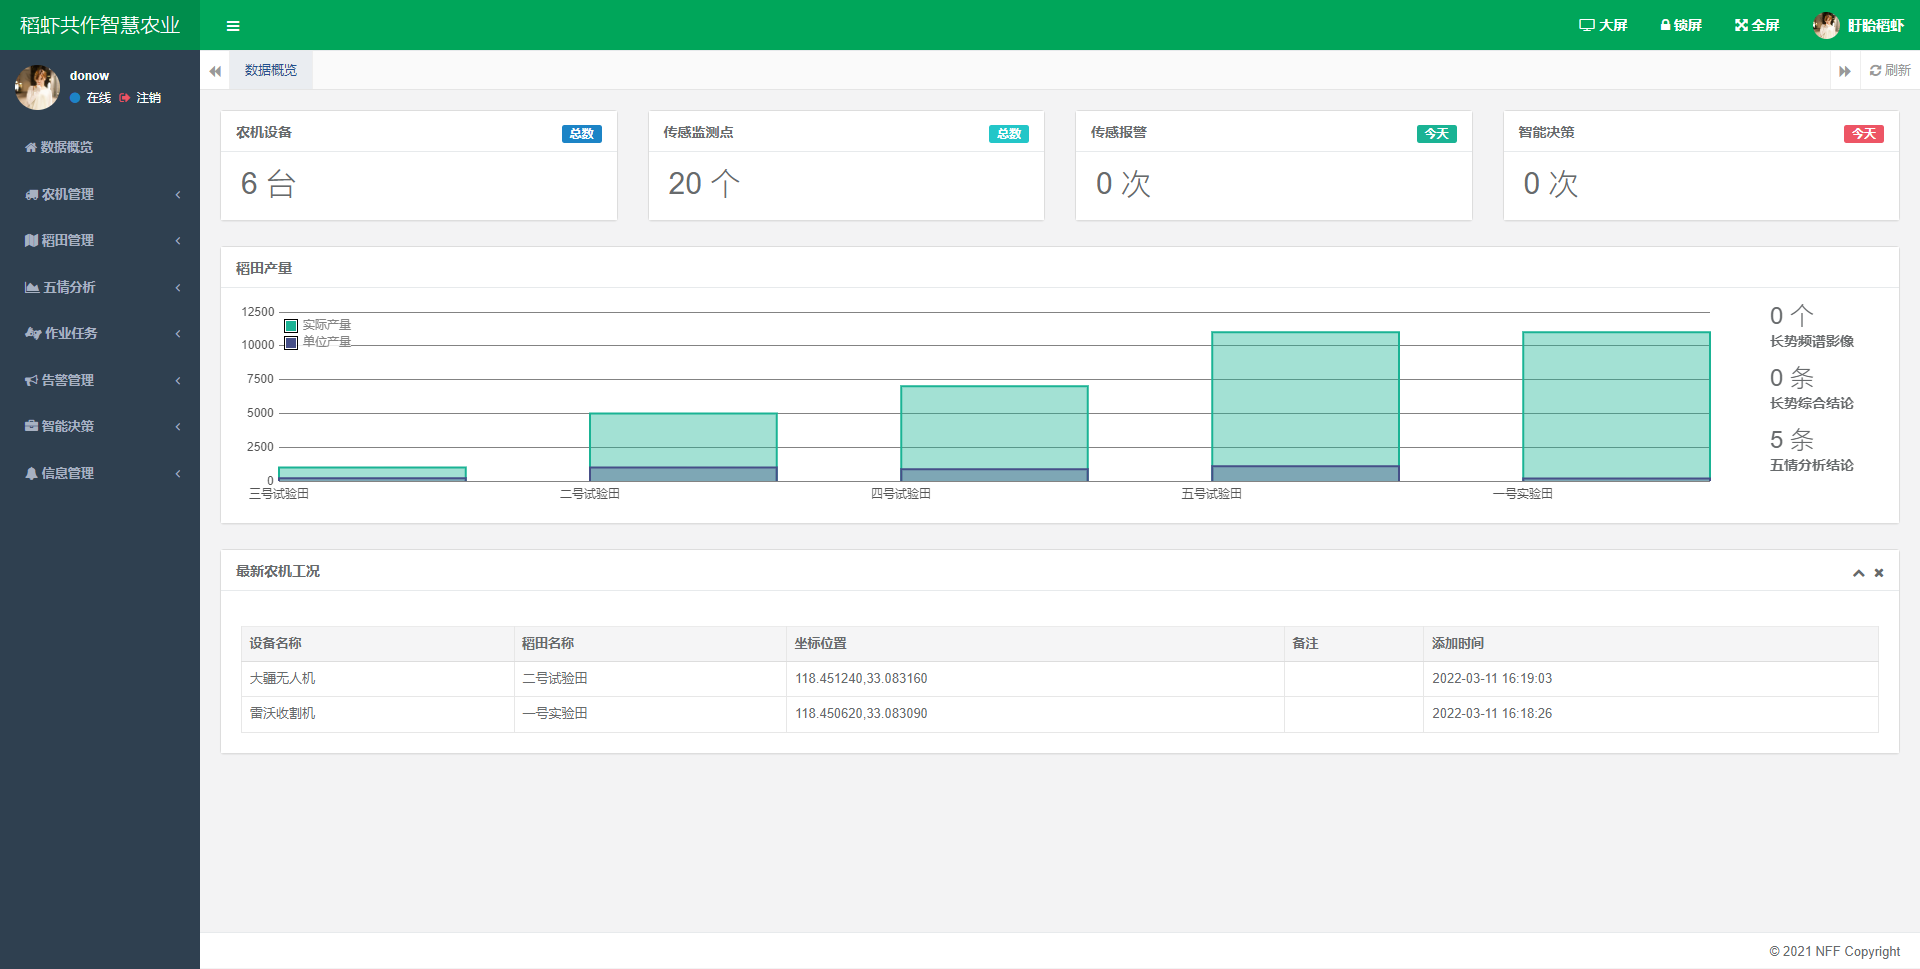Image resolution: width=1920 pixels, height=969 pixels.
Task: Click the 刷新 refresh button
Action: [1889, 70]
